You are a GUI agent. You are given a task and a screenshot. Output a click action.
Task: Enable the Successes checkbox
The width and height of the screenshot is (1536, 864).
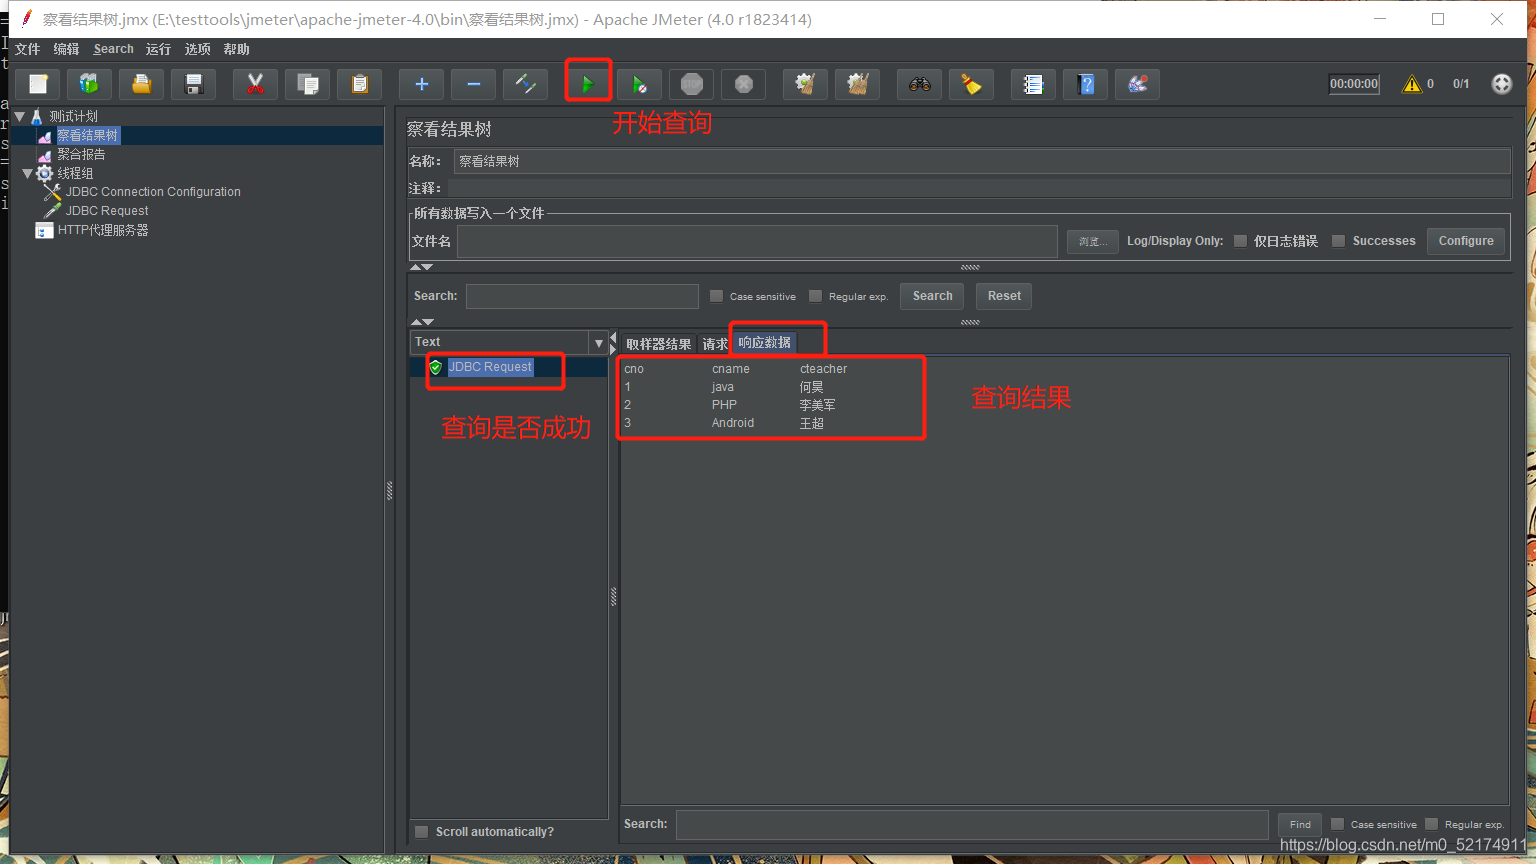(1338, 241)
